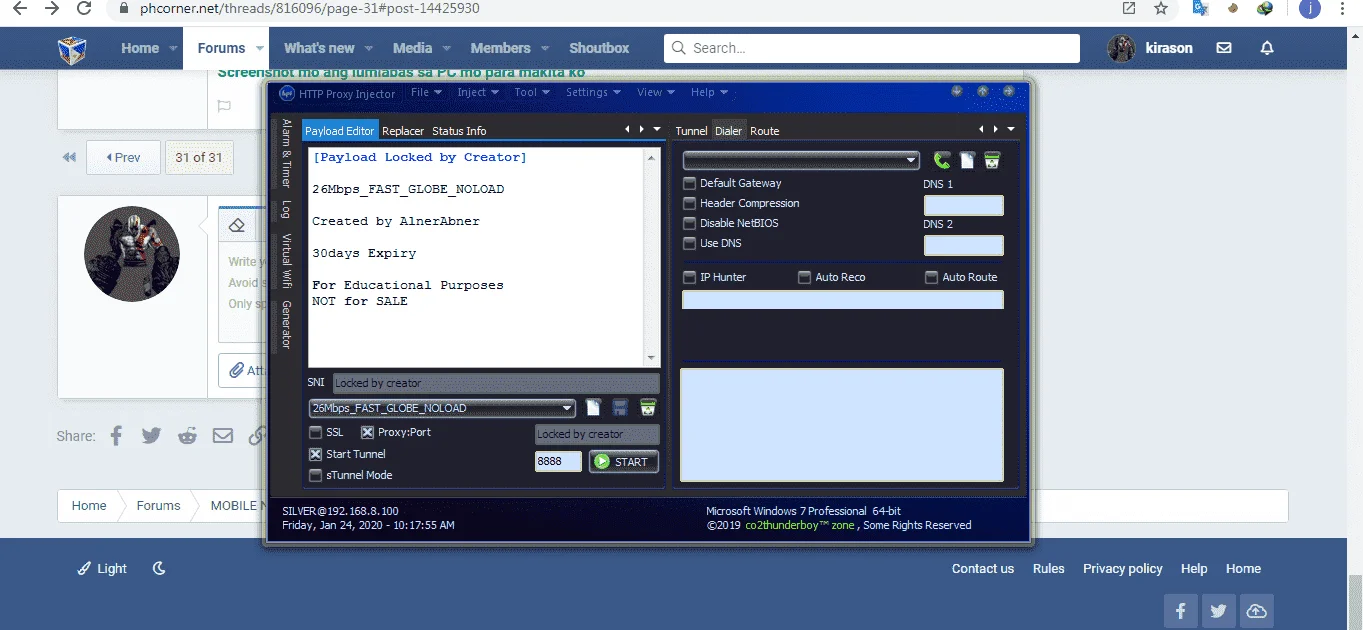The image size is (1363, 630).
Task: Open the Virtual Wifi side tab
Action: pyautogui.click(x=286, y=261)
